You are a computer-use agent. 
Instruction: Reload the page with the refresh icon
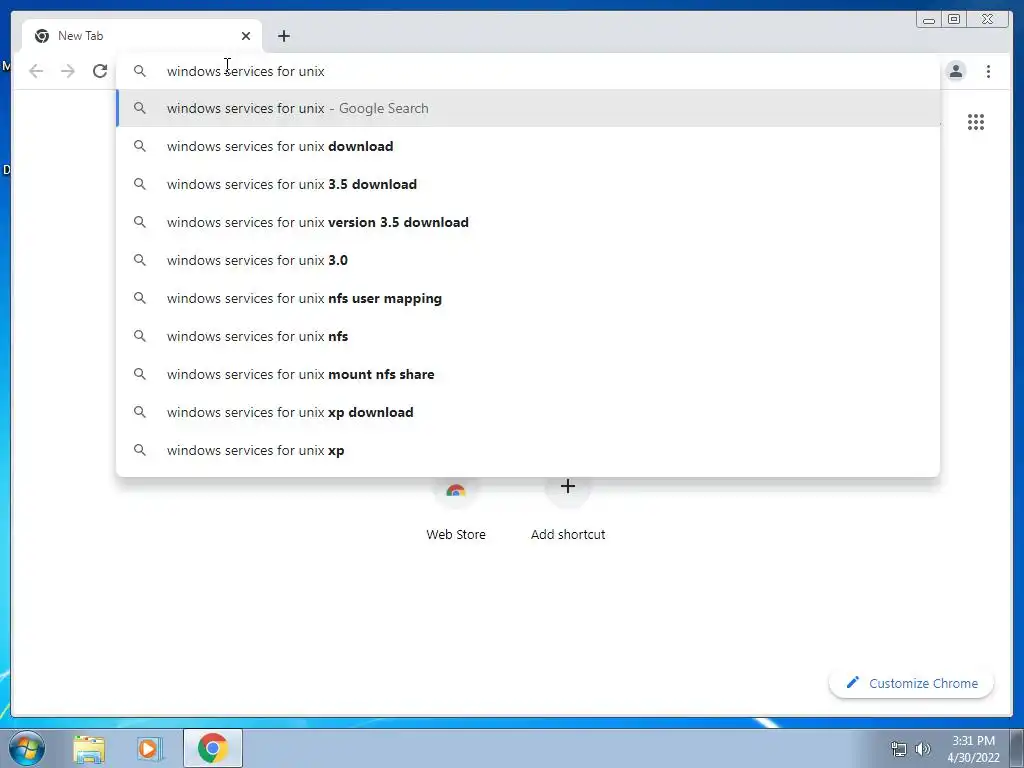tap(100, 71)
